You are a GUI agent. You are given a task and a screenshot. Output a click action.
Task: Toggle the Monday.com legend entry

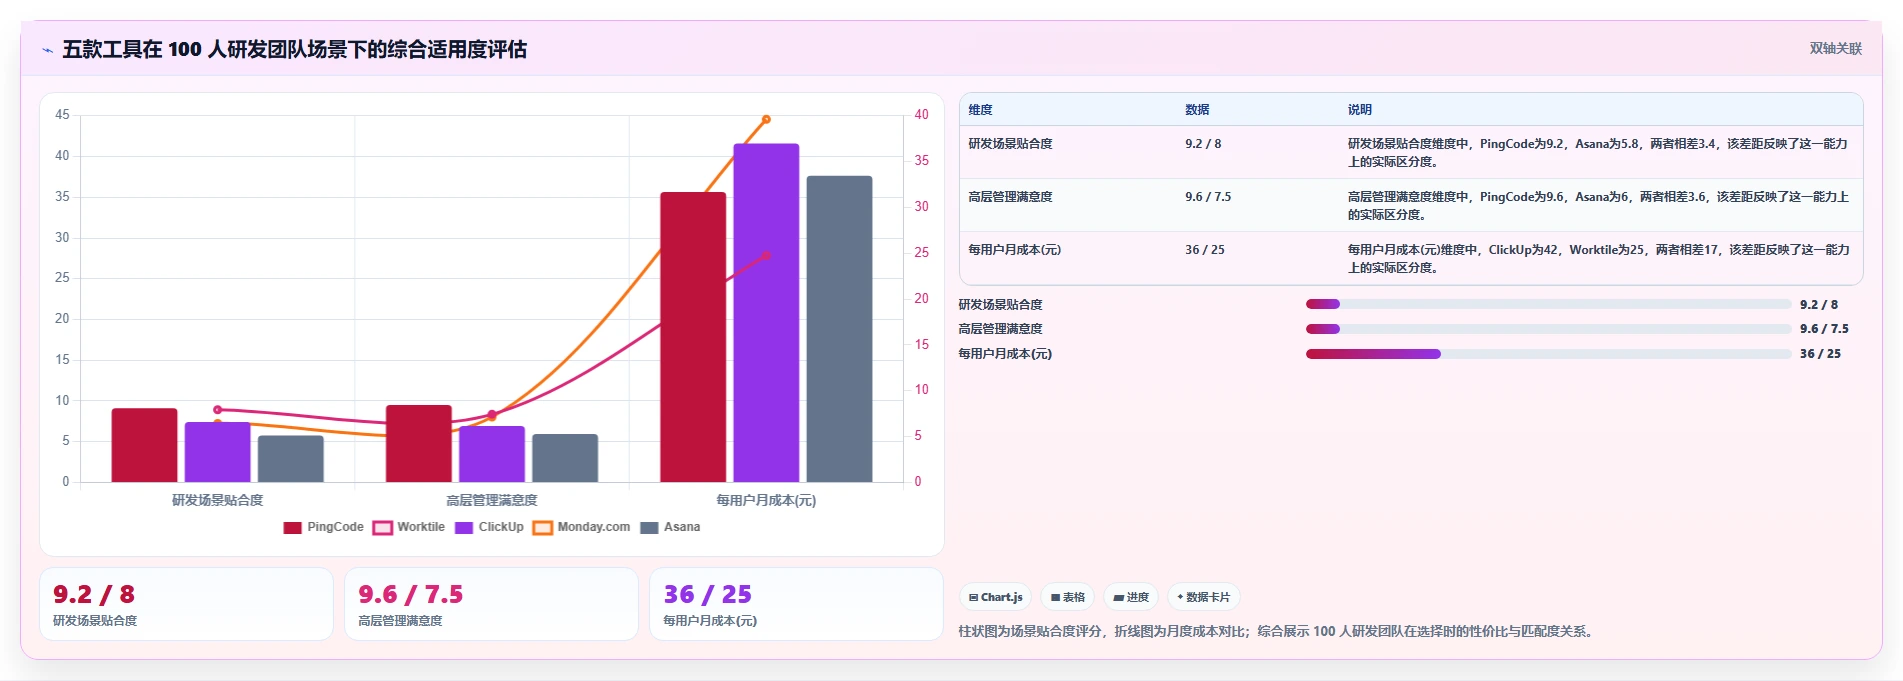coord(582,527)
